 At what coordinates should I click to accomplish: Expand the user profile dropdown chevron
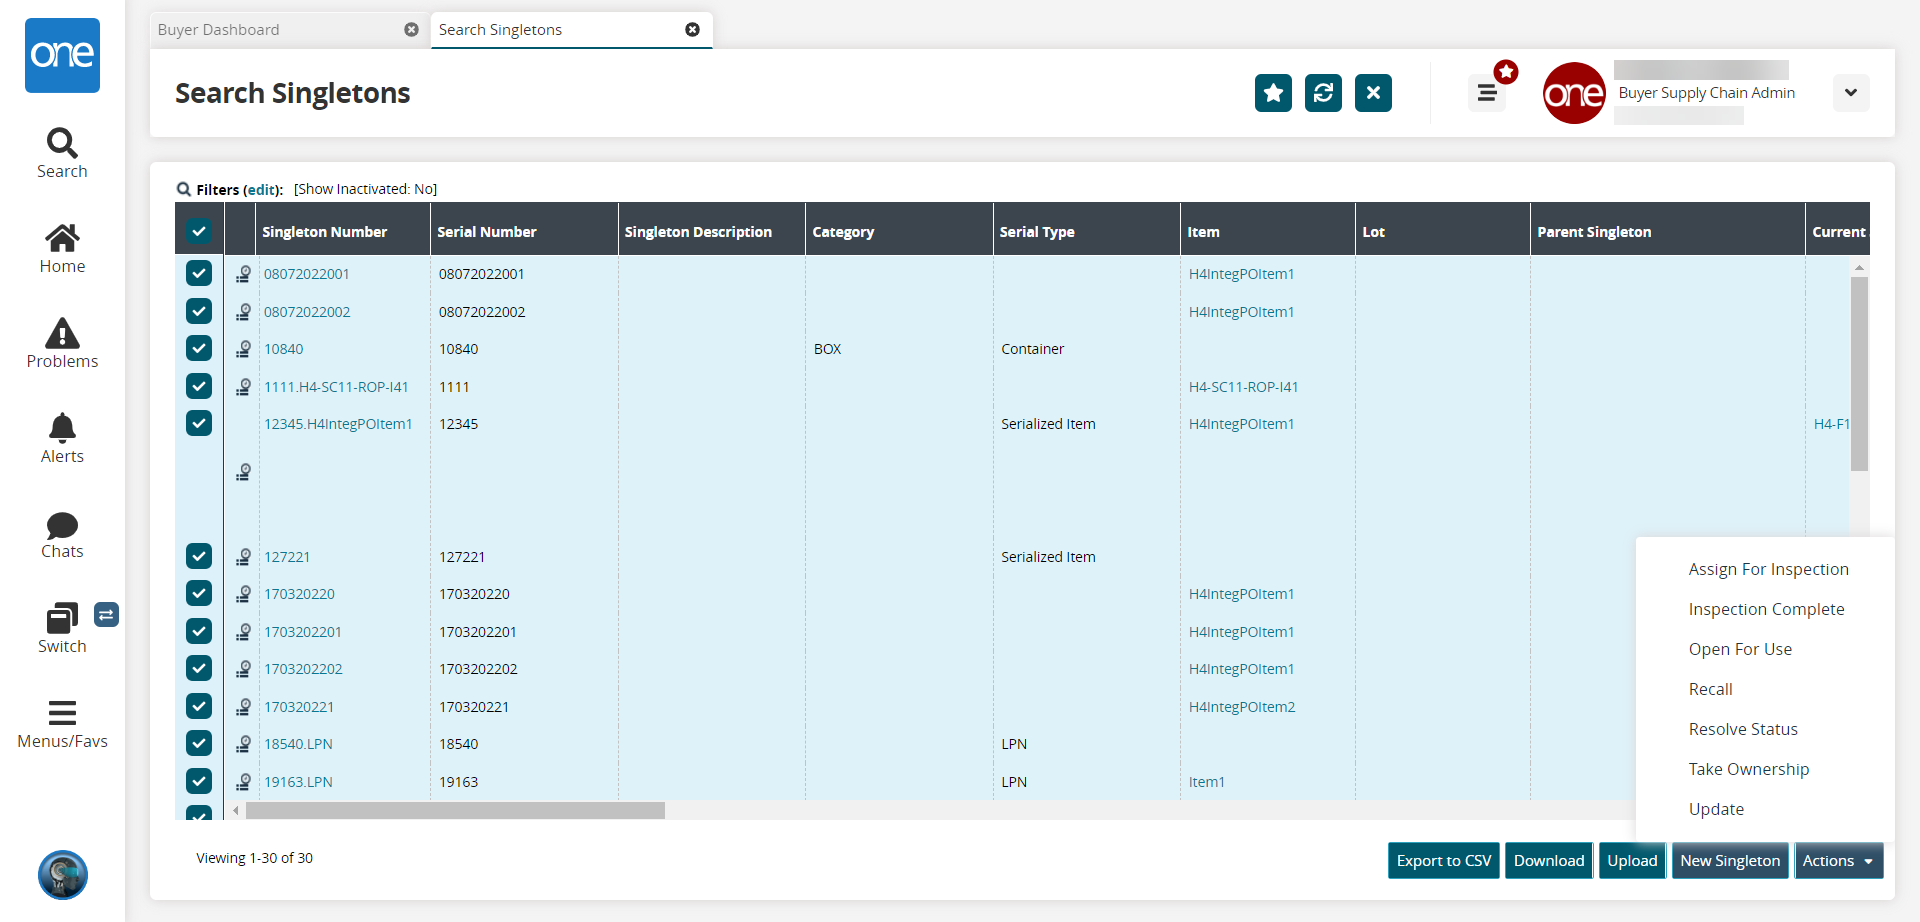point(1851,93)
